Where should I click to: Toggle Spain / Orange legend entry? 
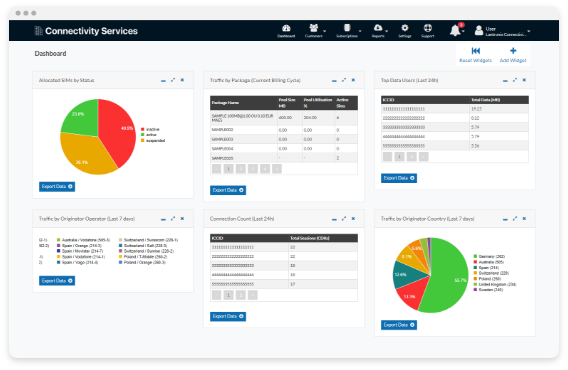tap(79, 246)
